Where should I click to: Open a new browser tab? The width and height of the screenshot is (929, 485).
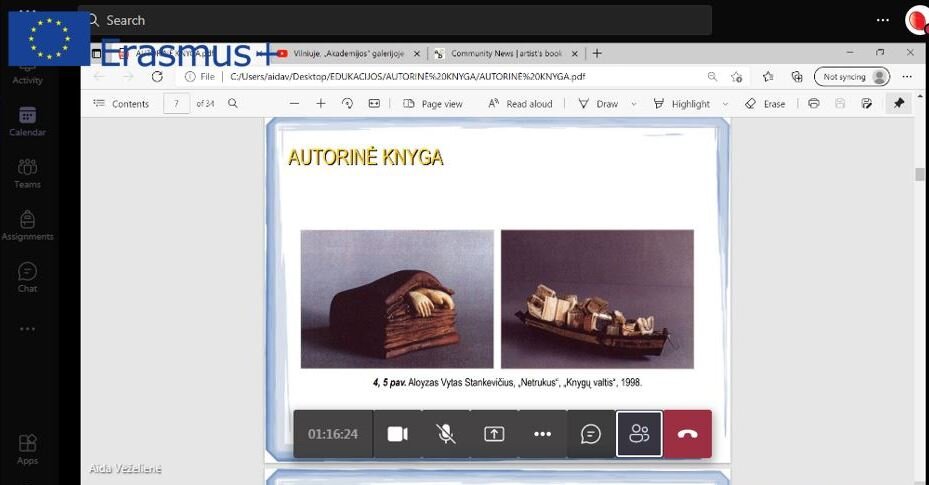[597, 53]
